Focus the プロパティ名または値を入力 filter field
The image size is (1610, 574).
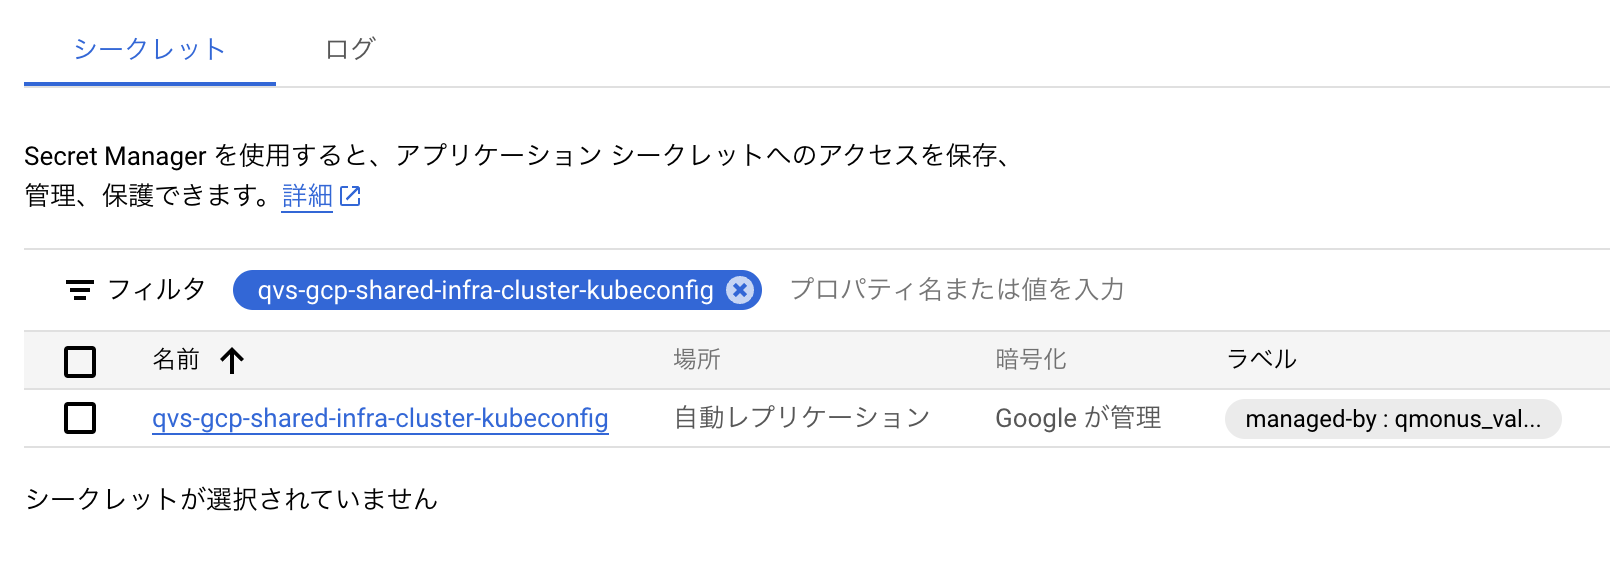click(957, 290)
